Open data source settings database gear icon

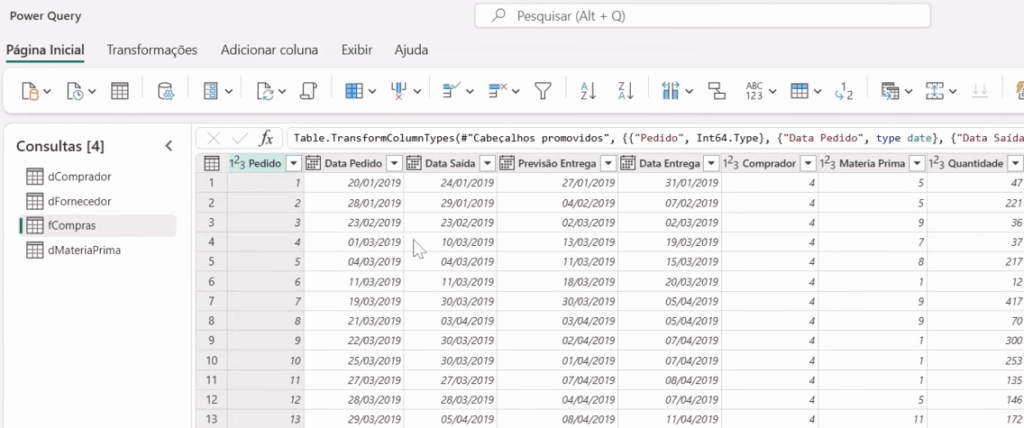pyautogui.click(x=166, y=91)
